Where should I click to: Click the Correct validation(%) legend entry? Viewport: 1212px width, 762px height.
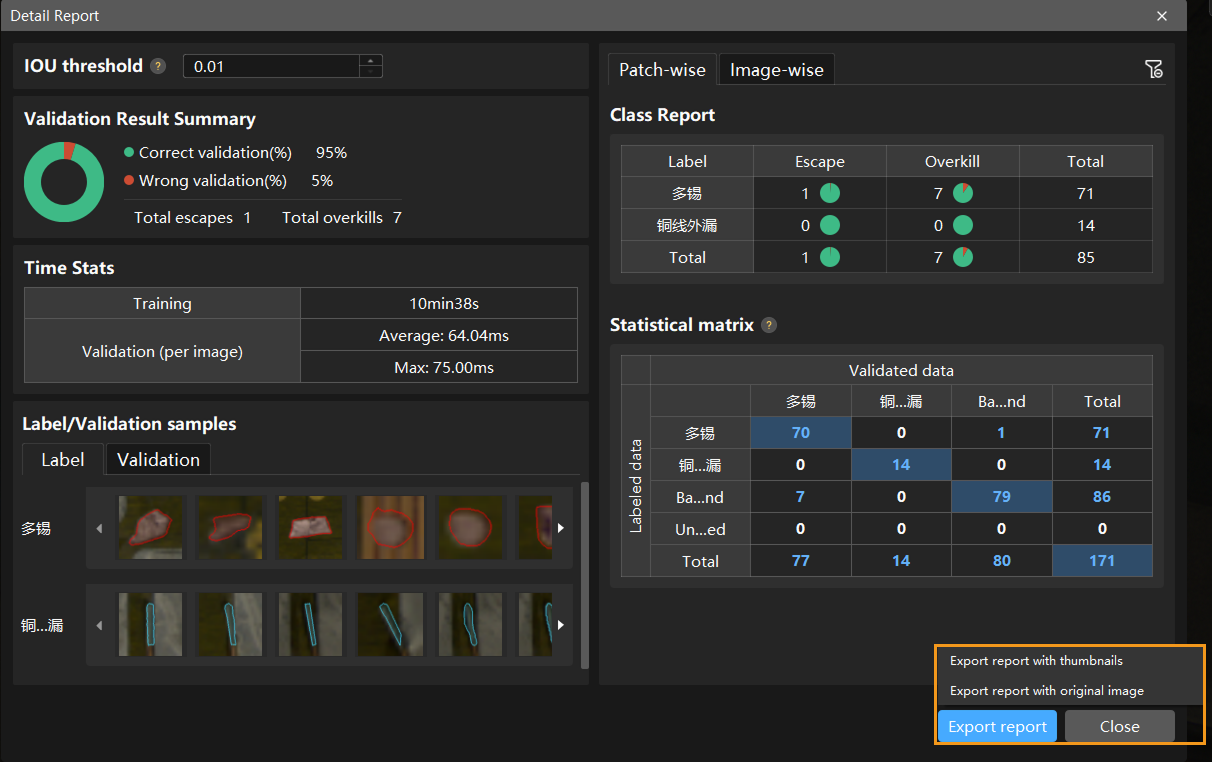point(208,153)
